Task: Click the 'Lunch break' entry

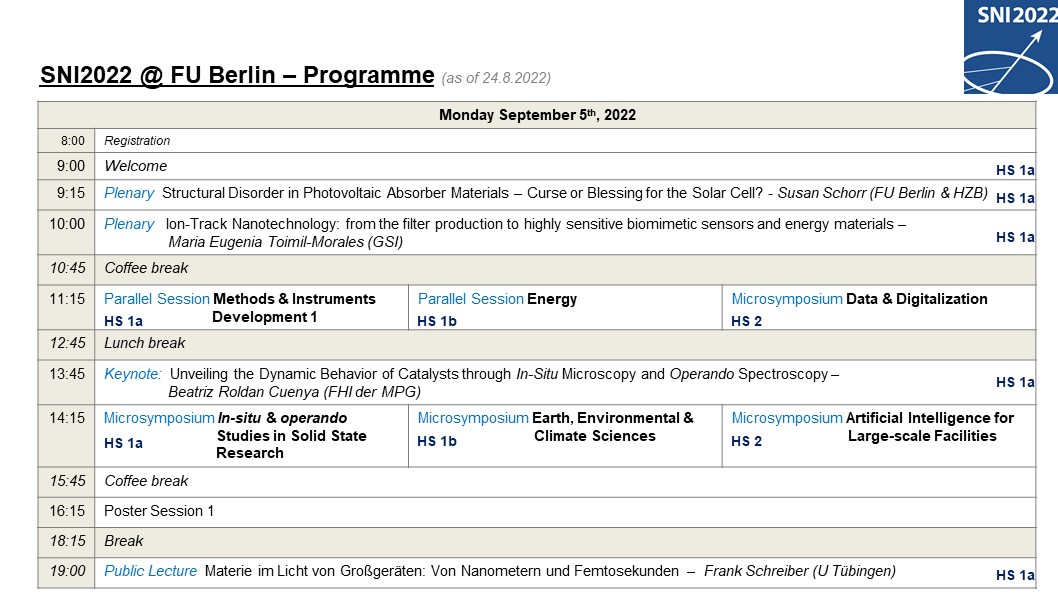Action: pos(144,343)
